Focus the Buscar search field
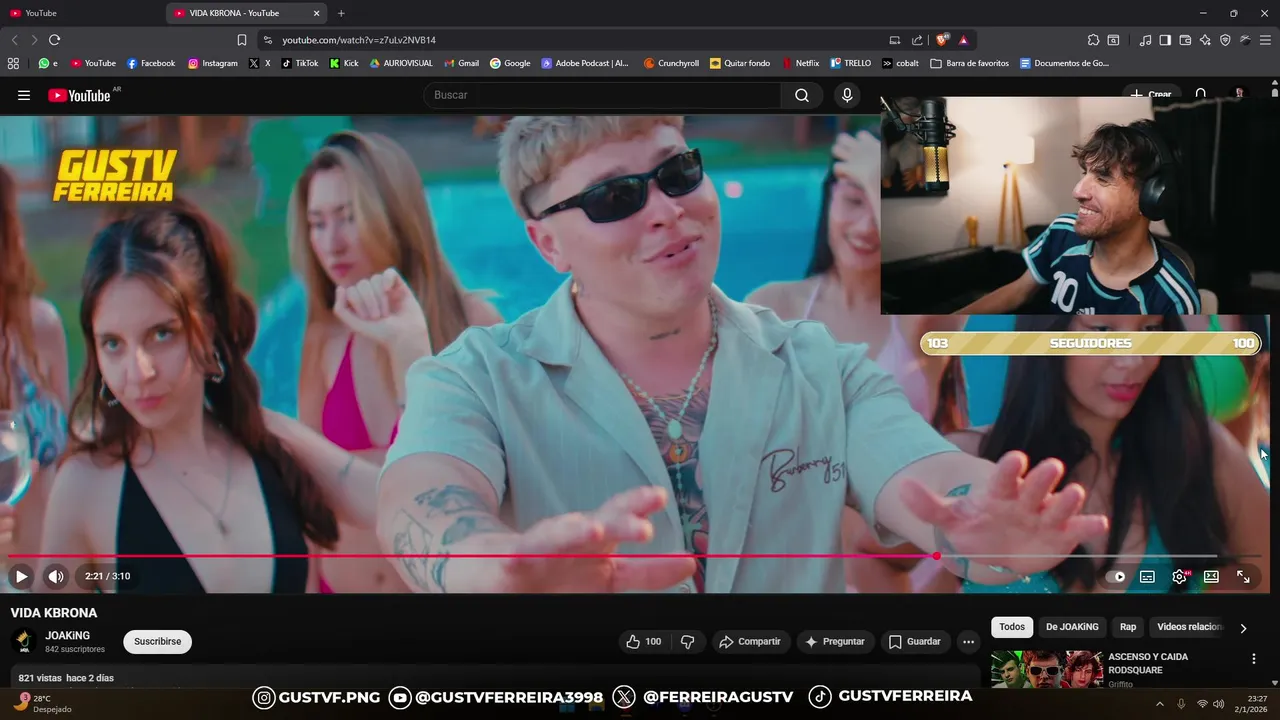The image size is (1280, 720). tap(602, 95)
